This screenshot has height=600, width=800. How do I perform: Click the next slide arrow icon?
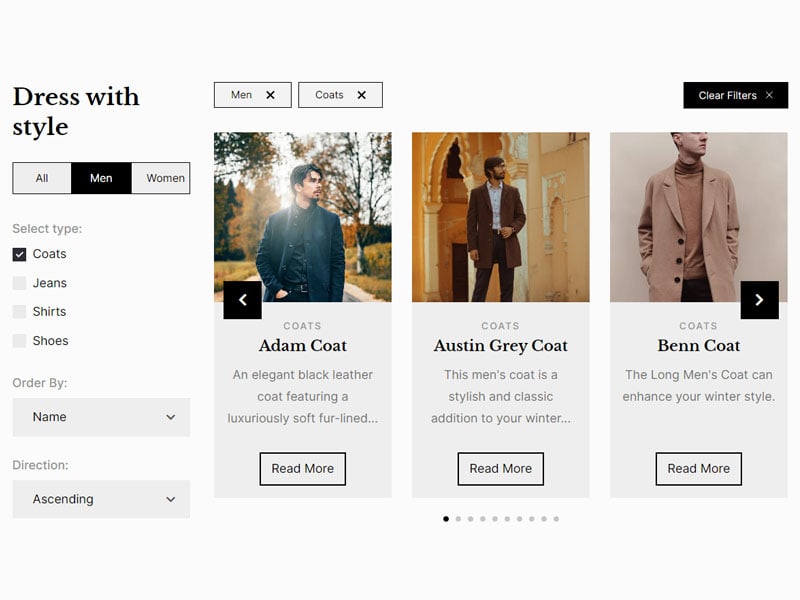(x=759, y=300)
